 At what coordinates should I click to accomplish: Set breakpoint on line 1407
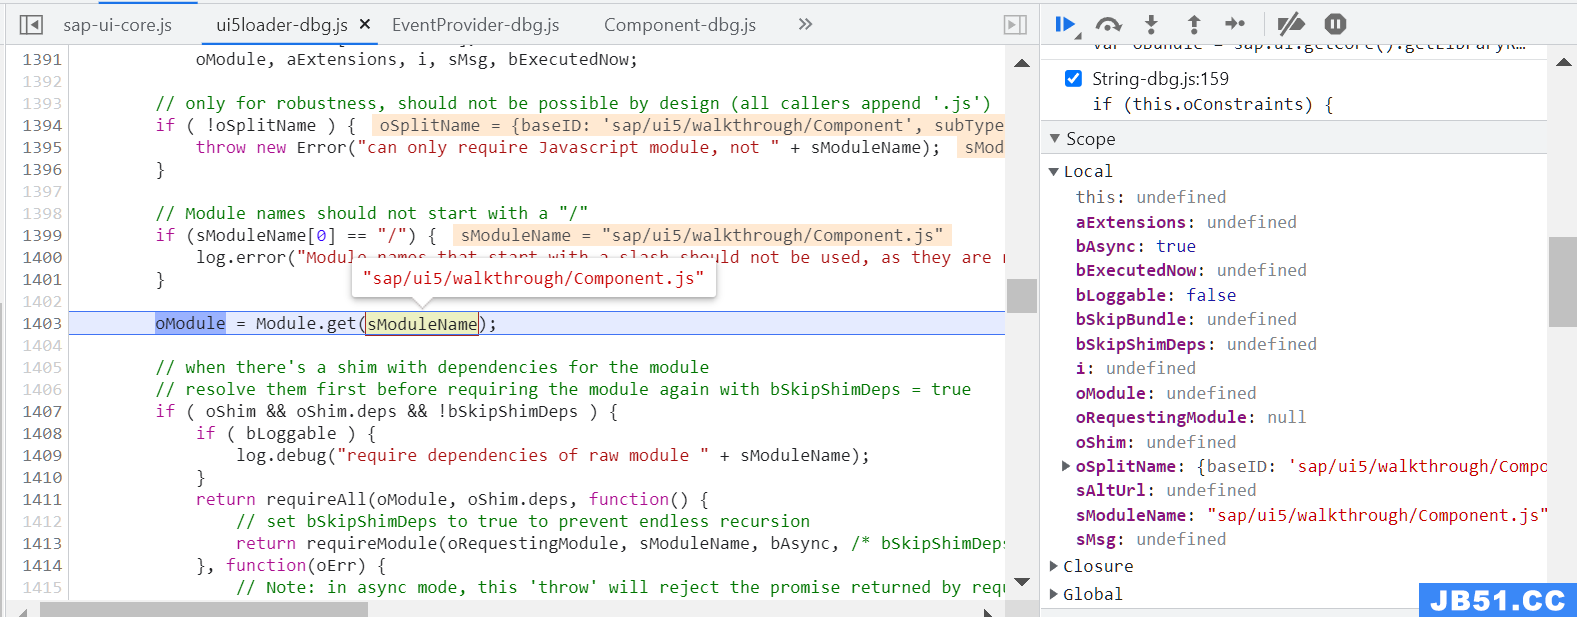(42, 412)
